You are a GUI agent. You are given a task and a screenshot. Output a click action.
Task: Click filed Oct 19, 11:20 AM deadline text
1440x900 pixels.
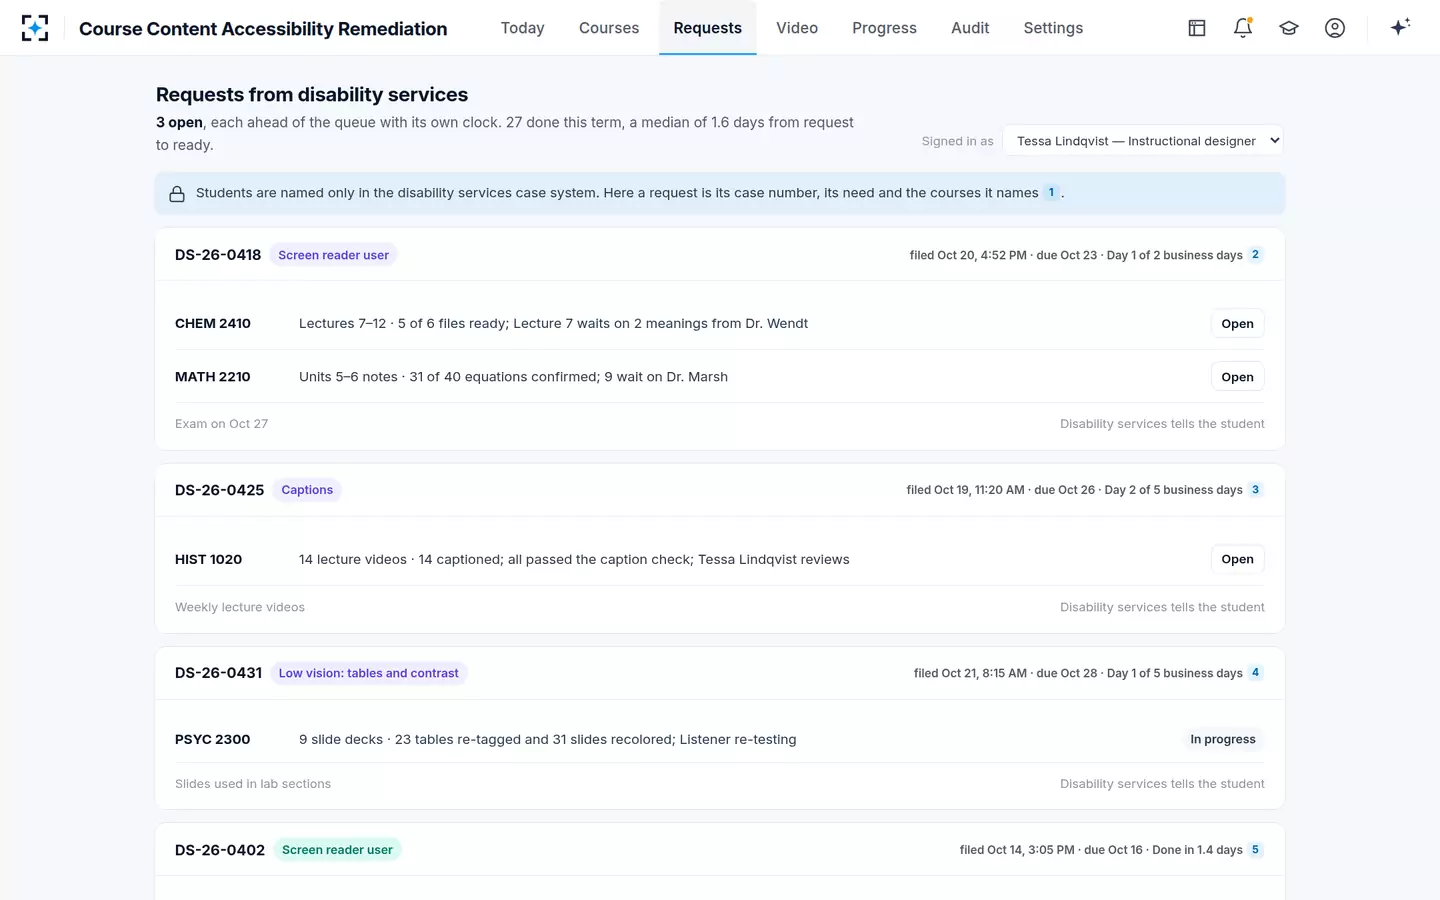coord(1074,490)
